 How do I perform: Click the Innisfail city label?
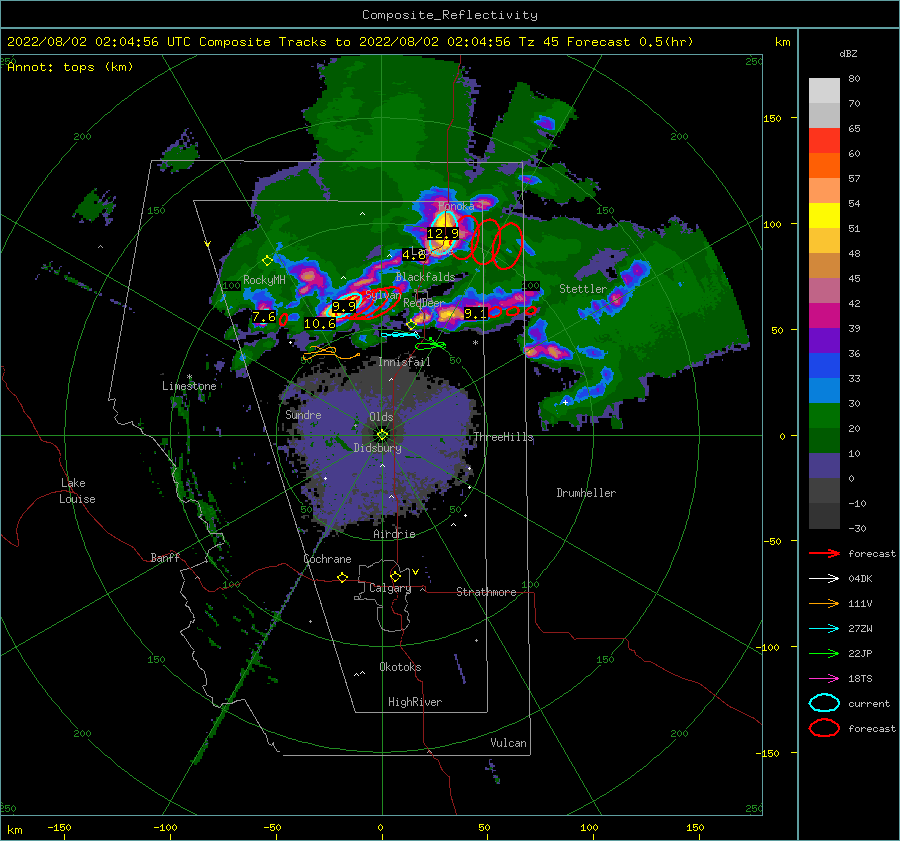(x=404, y=362)
